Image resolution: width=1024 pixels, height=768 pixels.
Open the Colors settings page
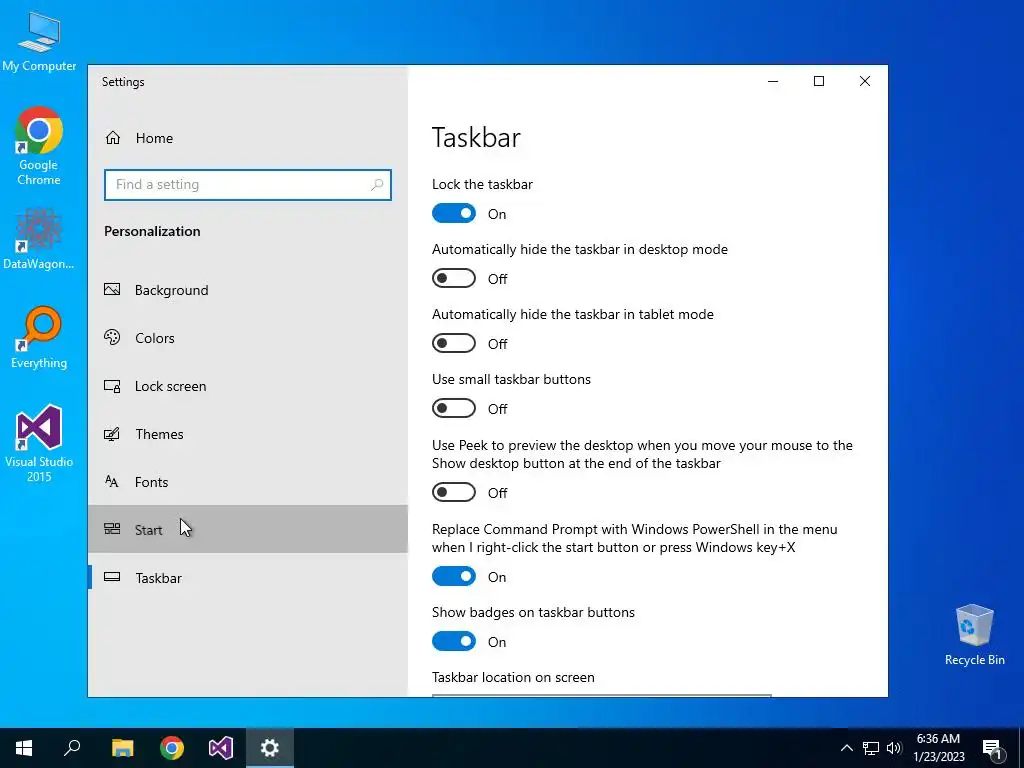(x=248, y=338)
